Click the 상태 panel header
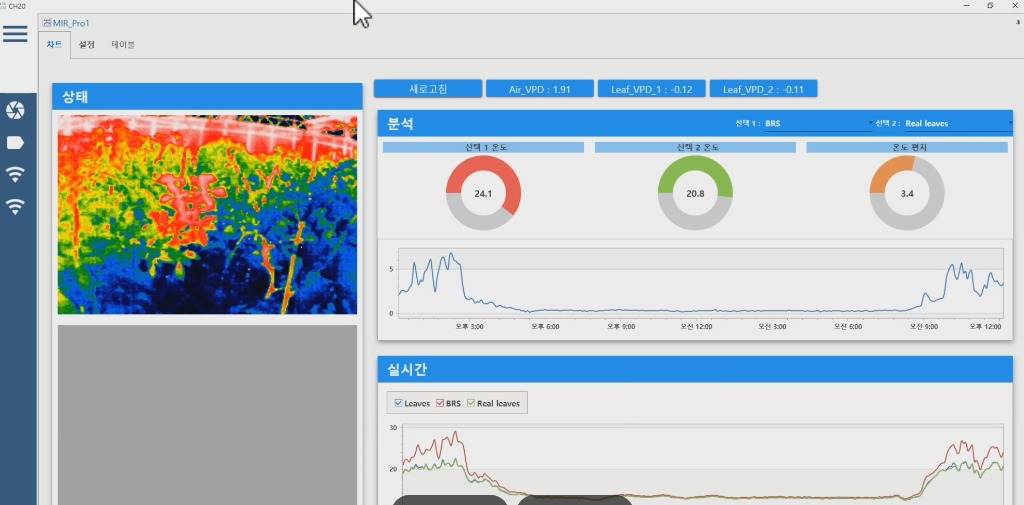Screen dimensions: 1024x505 [207, 97]
